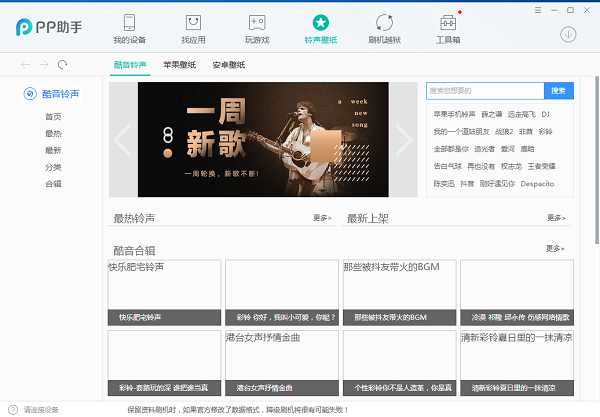The image size is (600, 417).
Task: Click the 酷音铃声 sidebar circle icon
Action: click(x=30, y=94)
